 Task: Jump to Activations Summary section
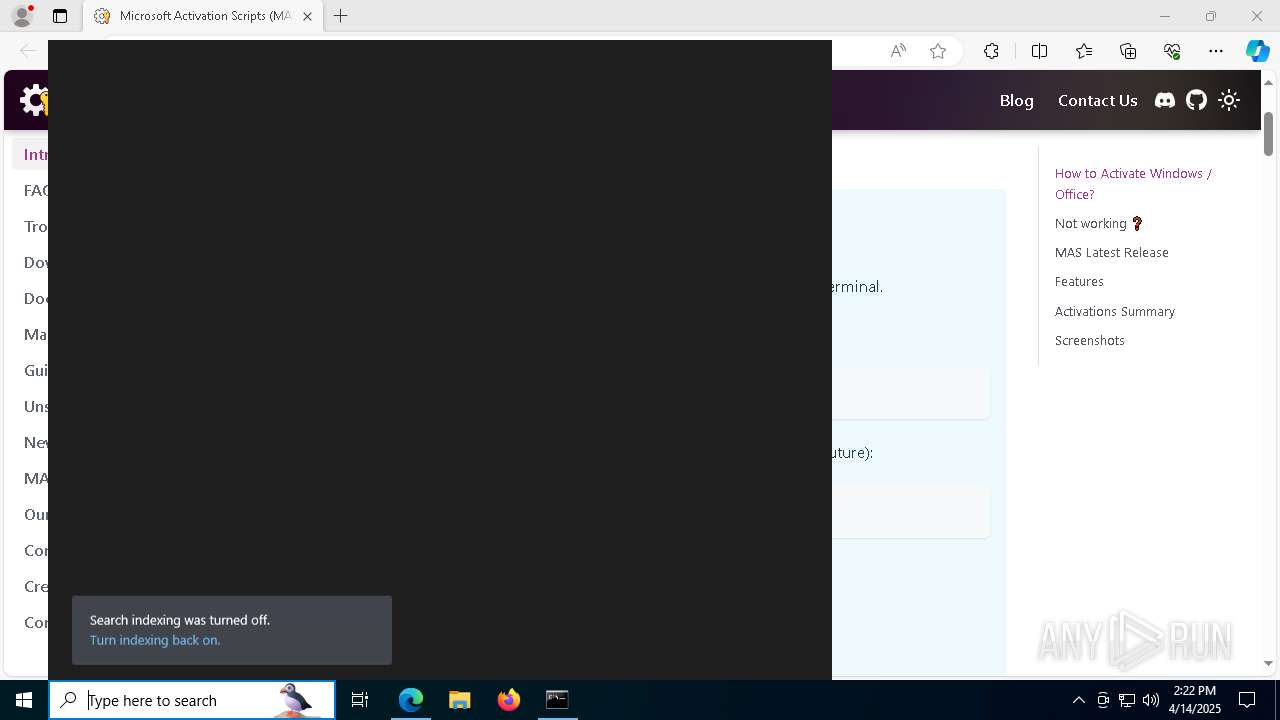1114,311
